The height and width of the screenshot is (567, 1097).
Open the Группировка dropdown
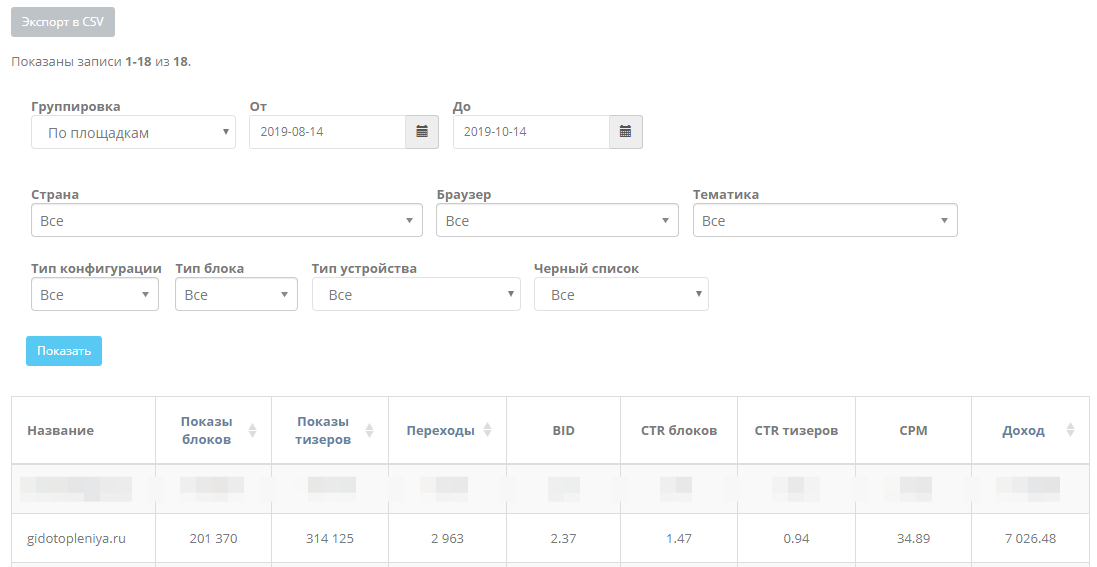click(x=133, y=132)
